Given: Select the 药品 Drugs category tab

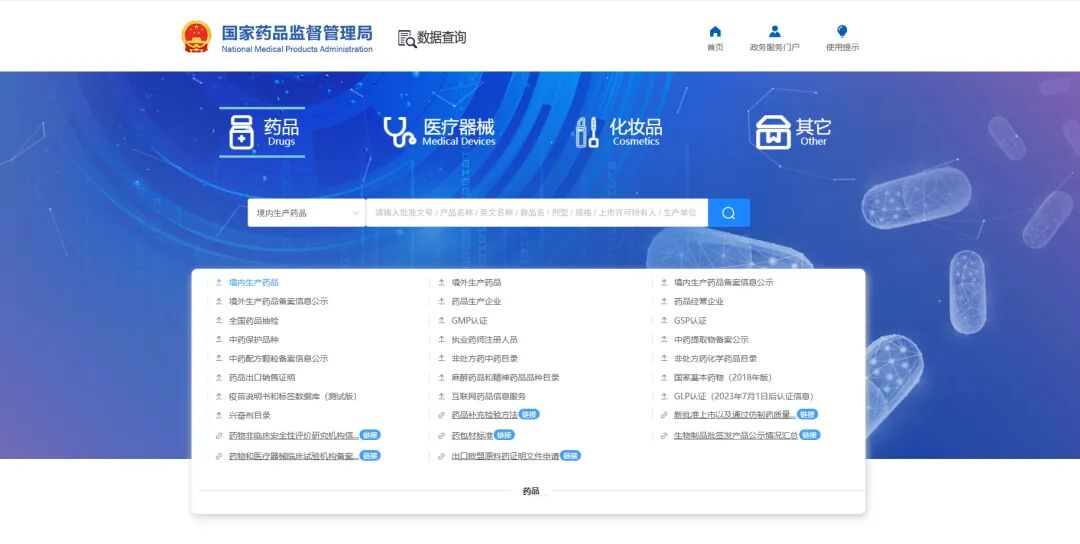Looking at the screenshot, I should click(x=262, y=132).
